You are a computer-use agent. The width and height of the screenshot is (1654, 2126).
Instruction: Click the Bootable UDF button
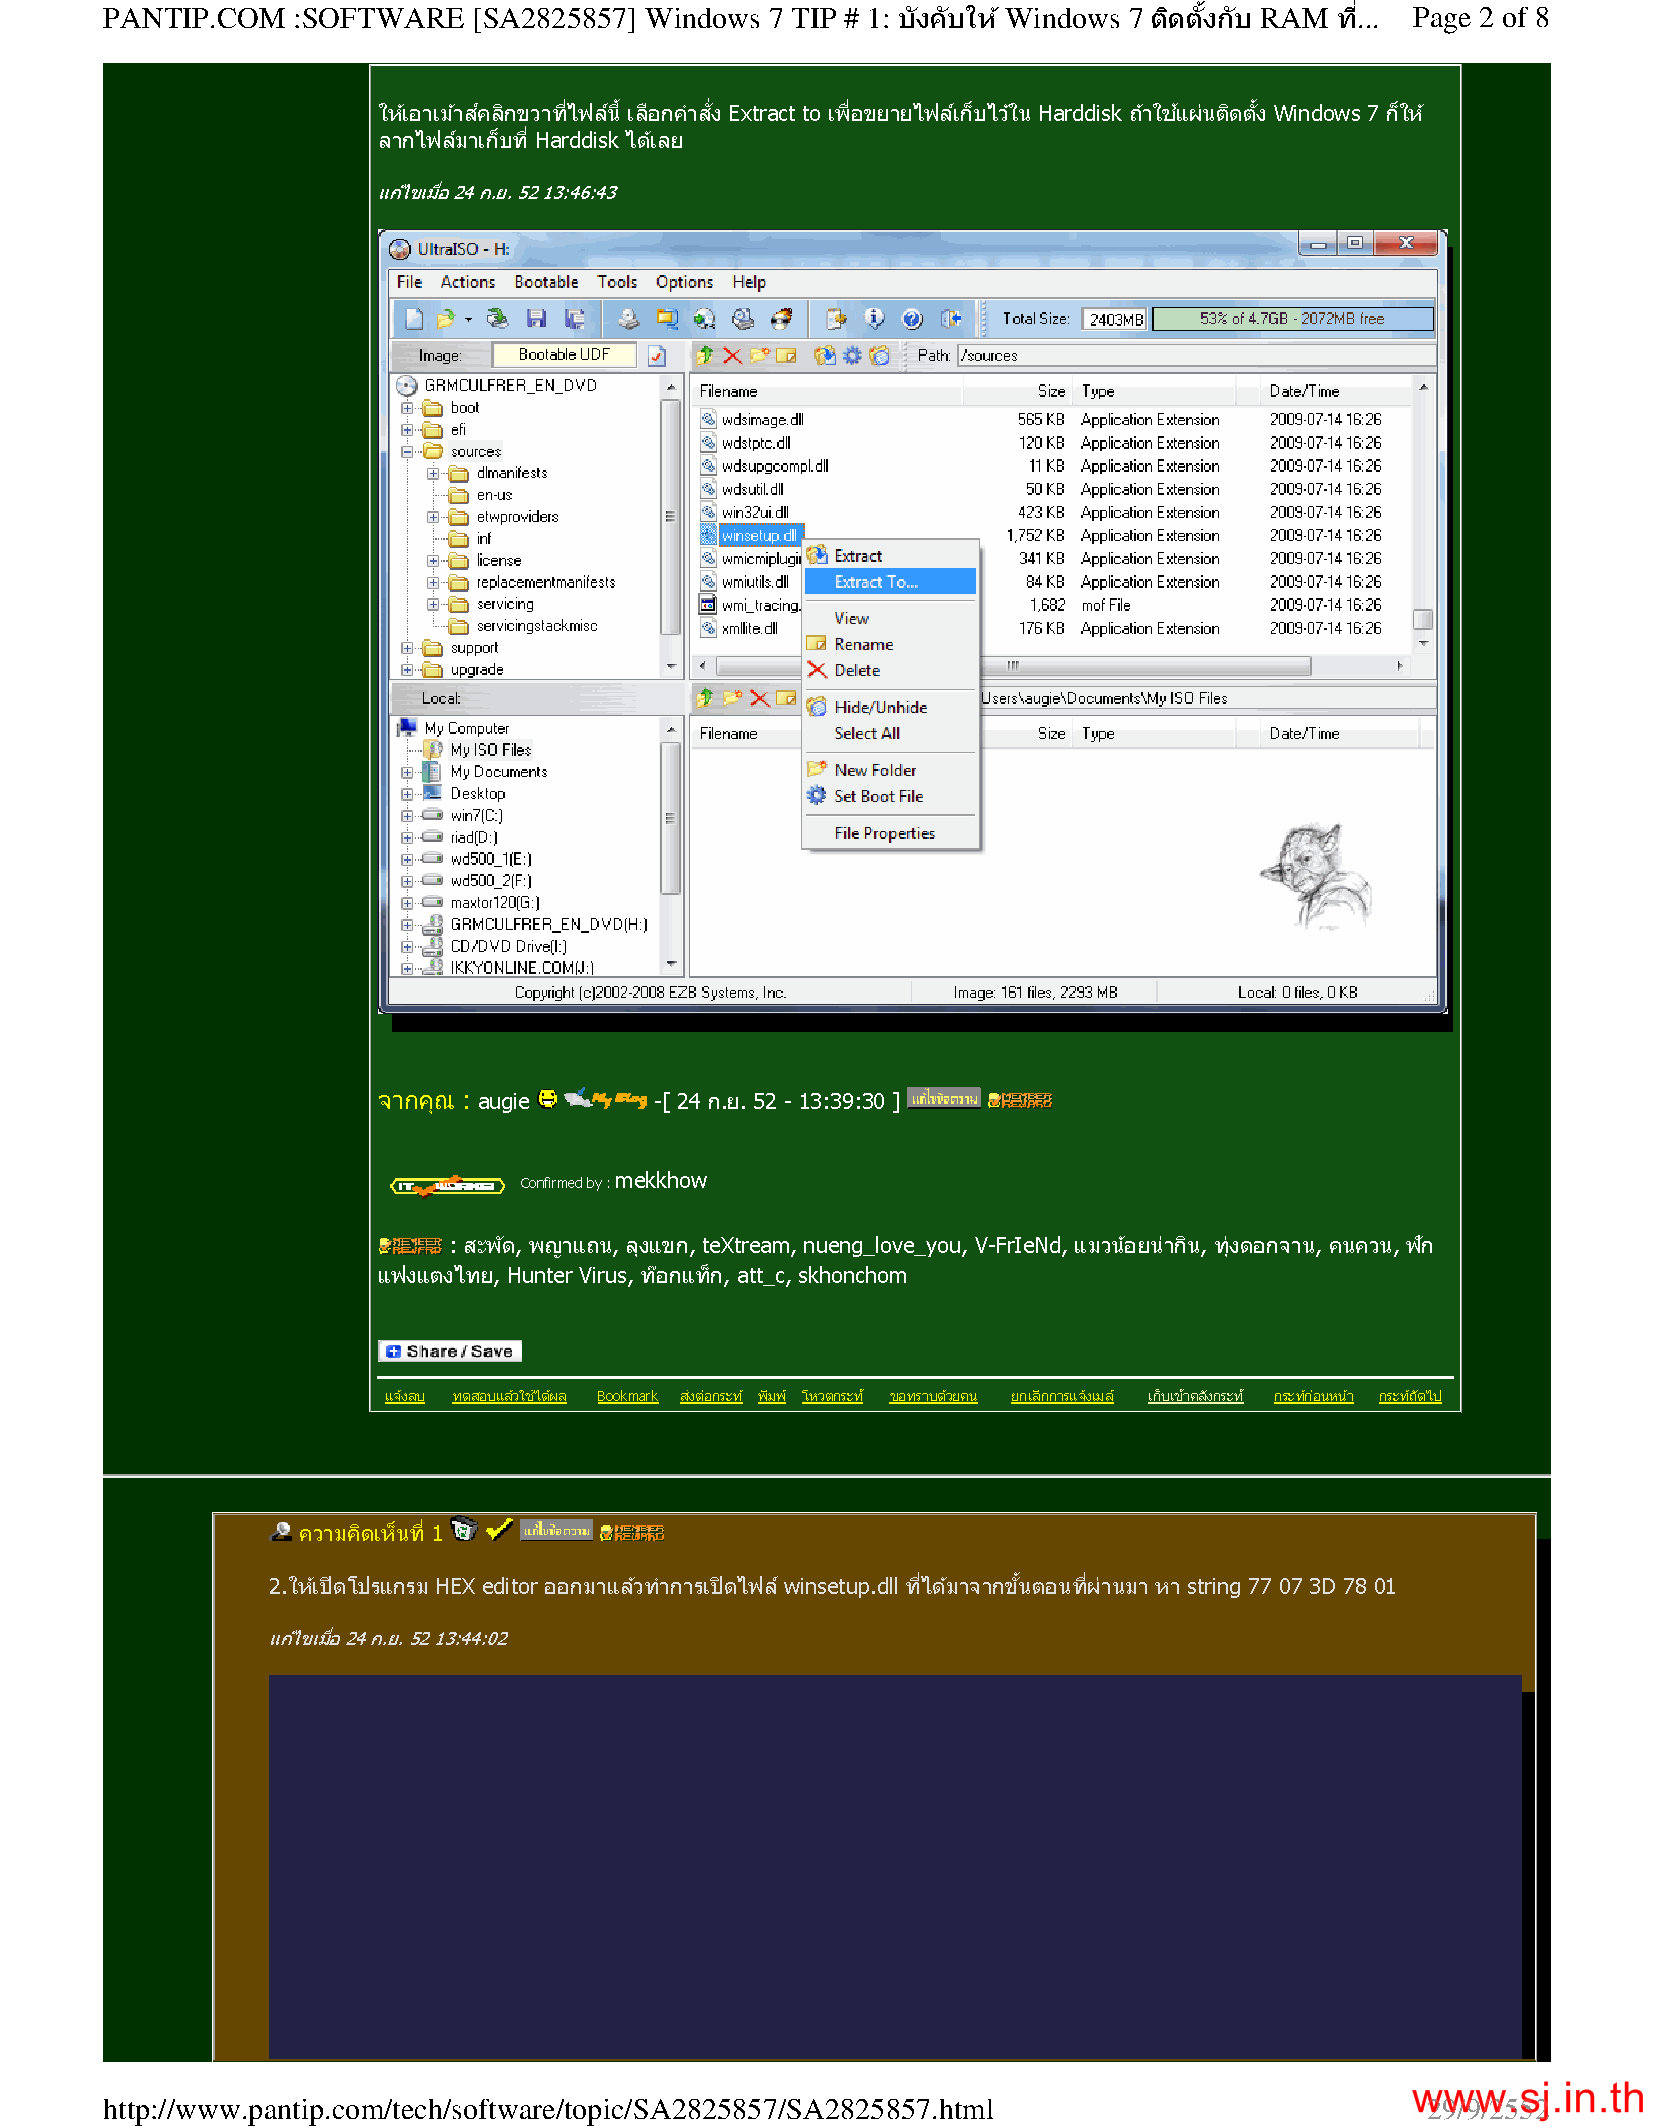[564, 355]
